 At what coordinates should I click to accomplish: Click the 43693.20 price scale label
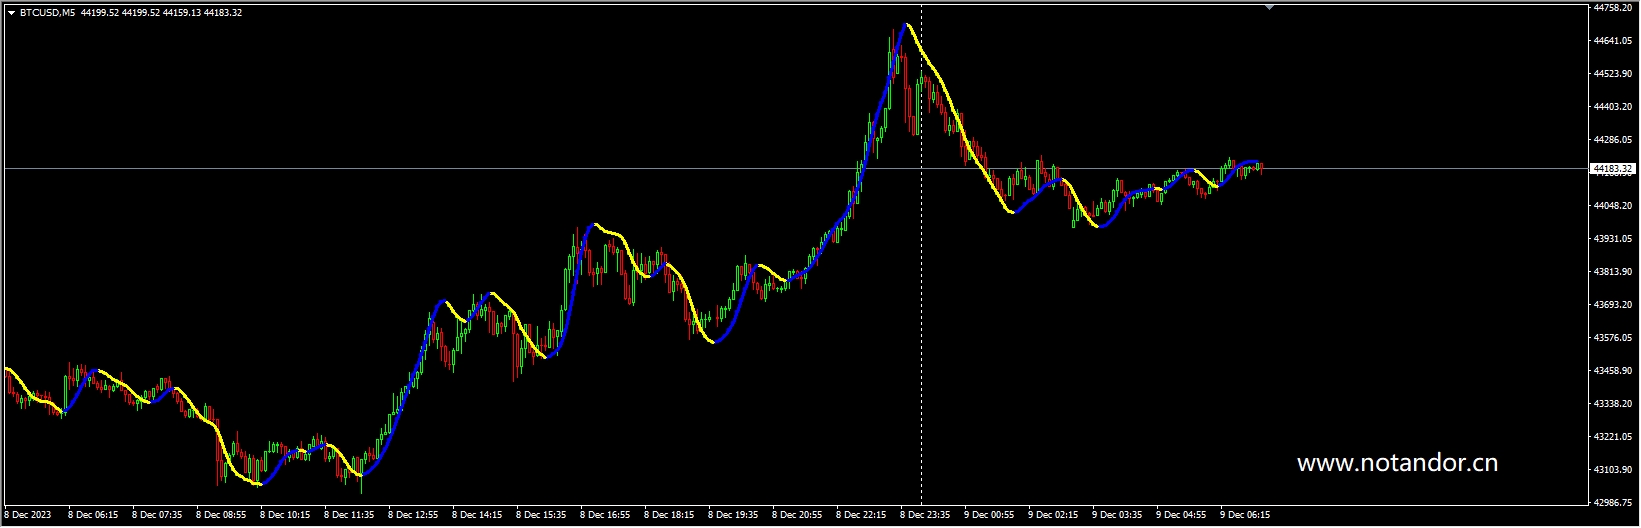pyautogui.click(x=1613, y=305)
